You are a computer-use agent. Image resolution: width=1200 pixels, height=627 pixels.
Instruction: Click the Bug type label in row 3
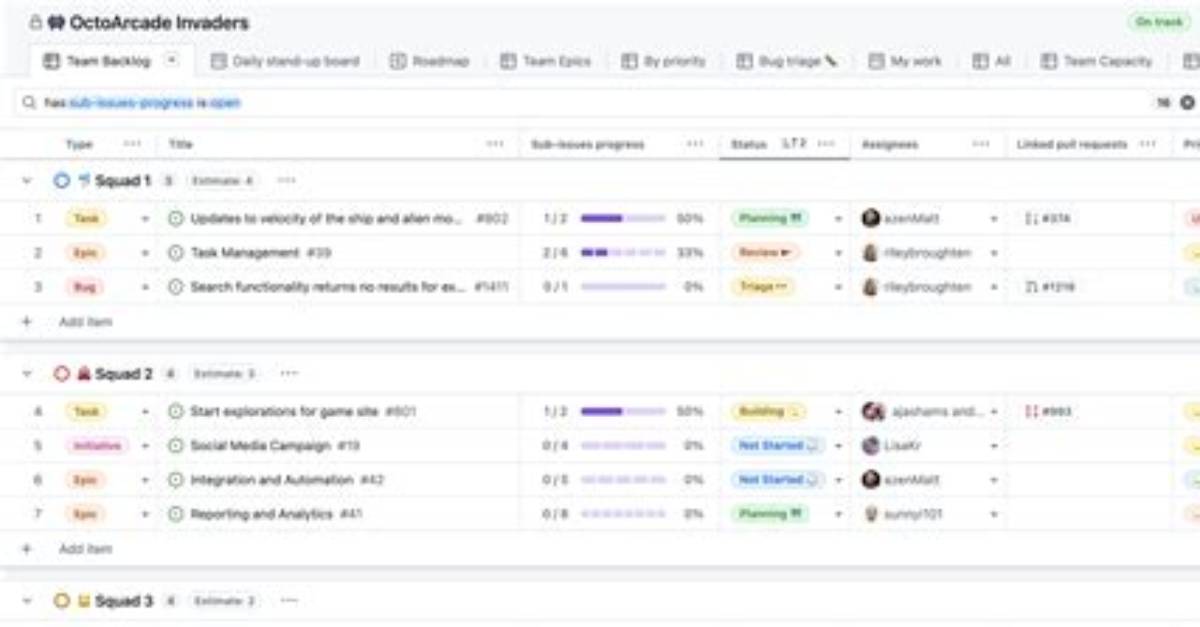coord(84,287)
